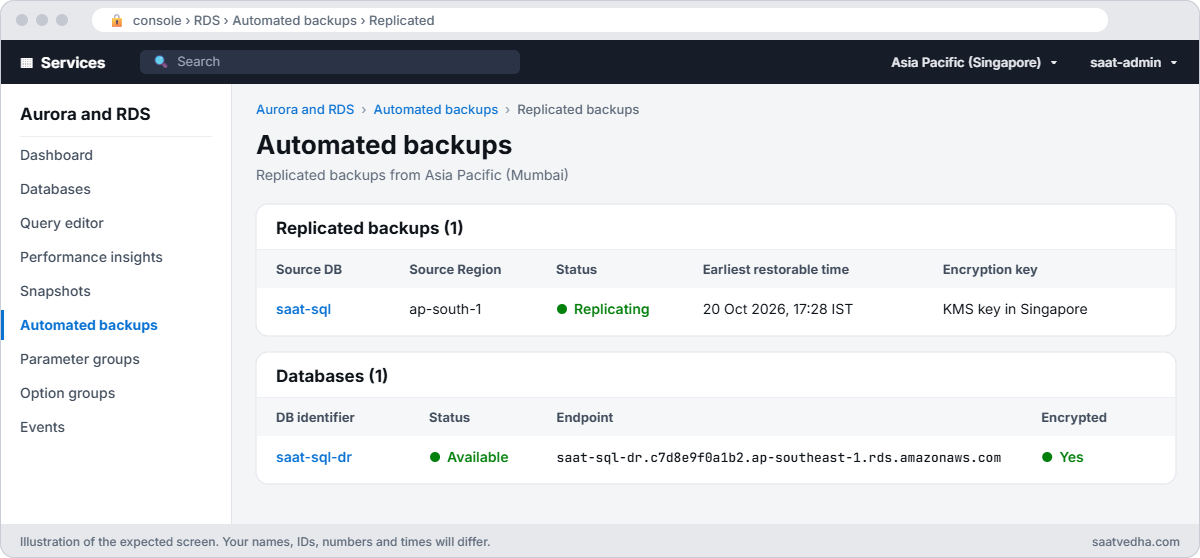Open the saat-sql-dr database link

pos(314,457)
